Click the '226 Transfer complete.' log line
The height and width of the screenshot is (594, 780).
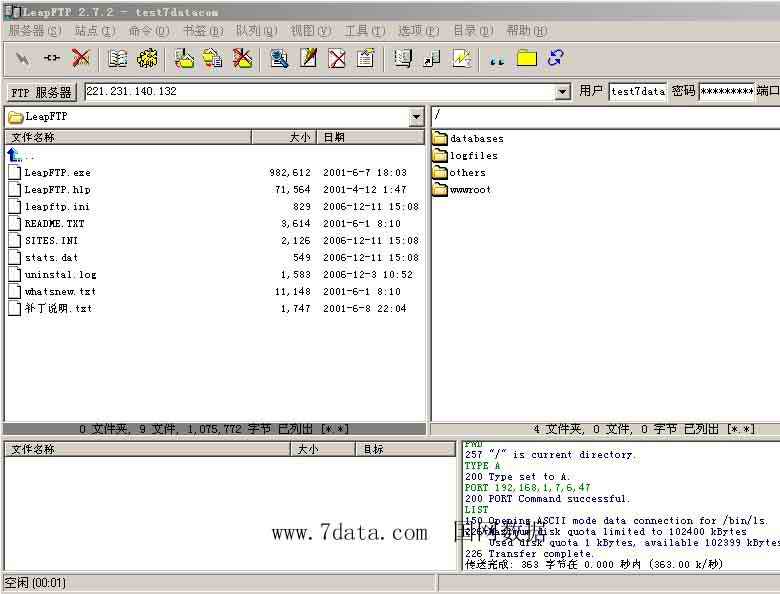click(530, 553)
